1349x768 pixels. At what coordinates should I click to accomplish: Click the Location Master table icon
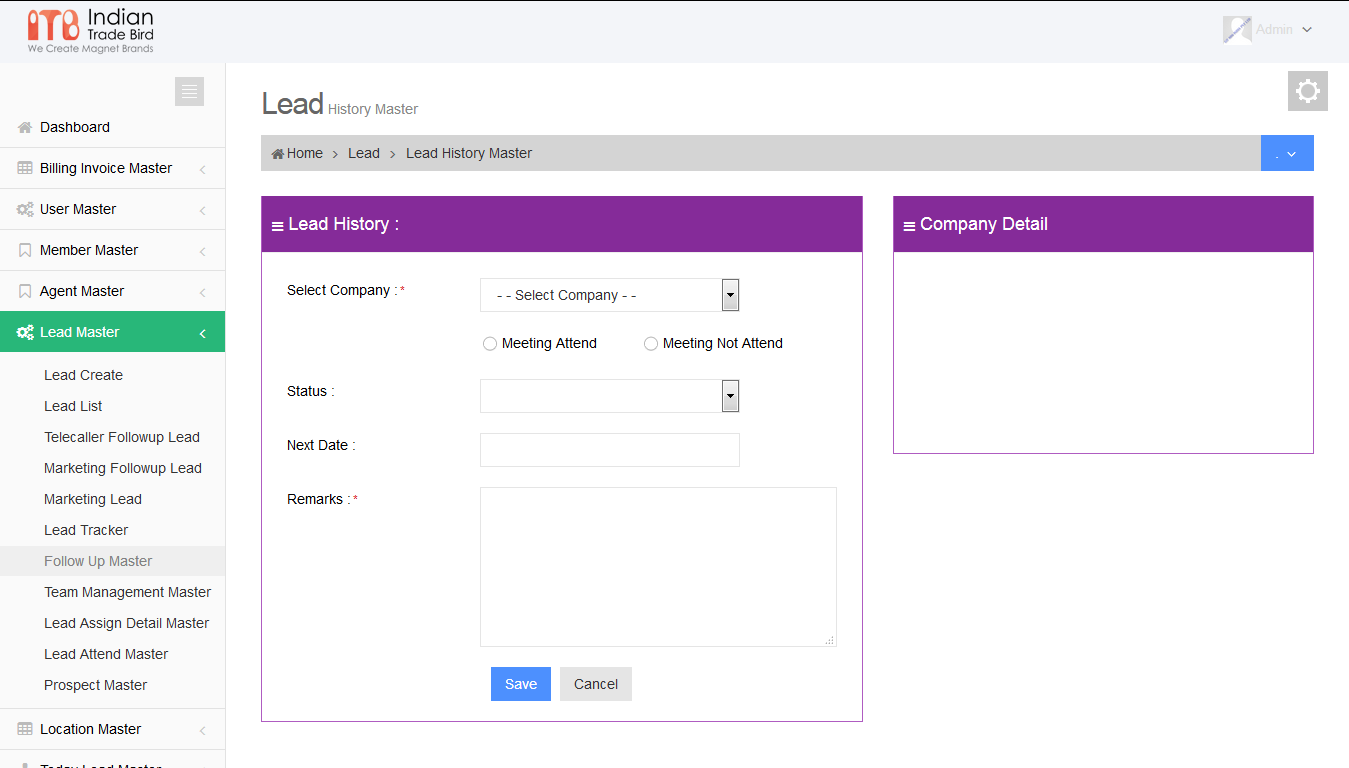pyautogui.click(x=25, y=729)
